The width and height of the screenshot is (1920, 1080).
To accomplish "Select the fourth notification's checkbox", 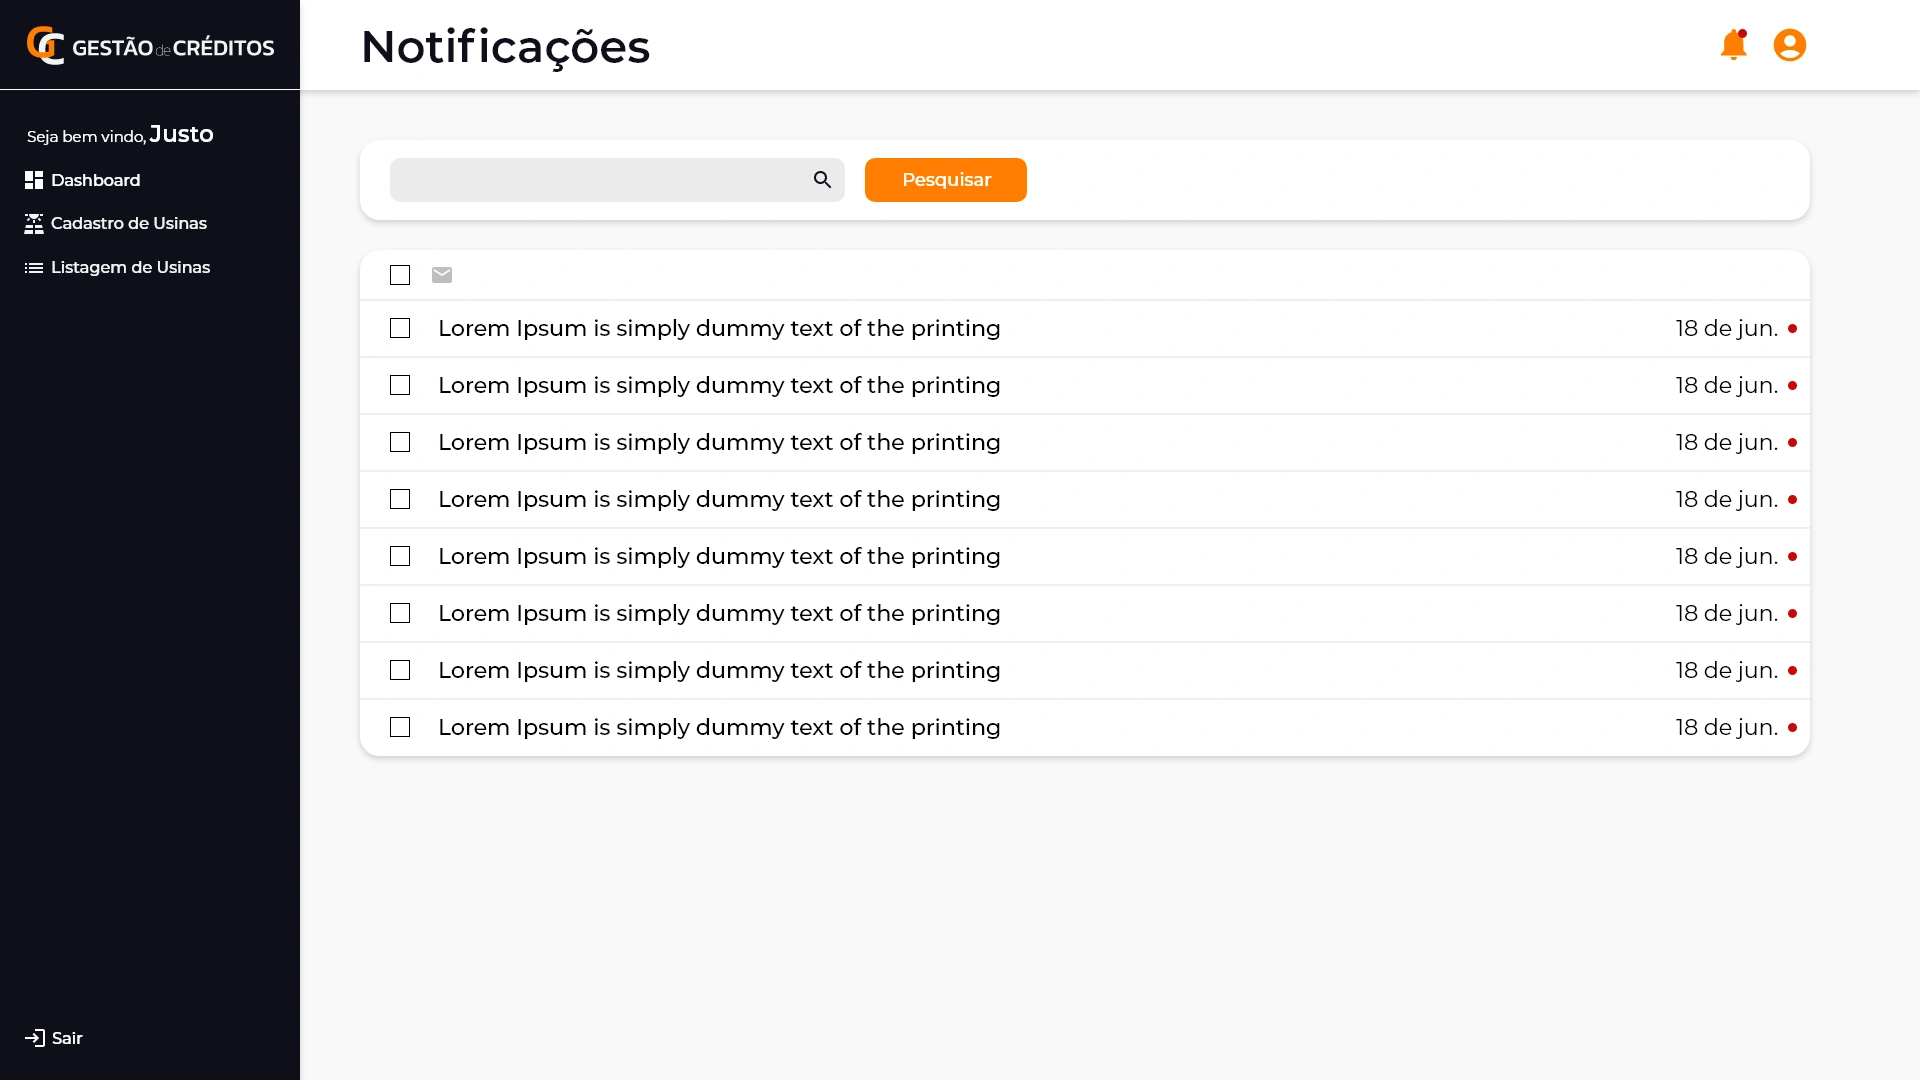I will (400, 499).
